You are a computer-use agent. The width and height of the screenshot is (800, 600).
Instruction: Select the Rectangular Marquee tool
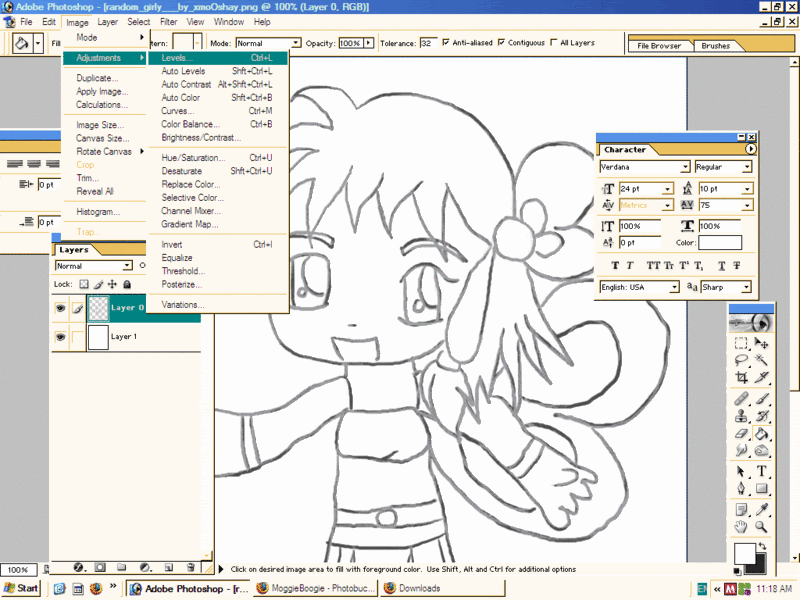(x=741, y=343)
